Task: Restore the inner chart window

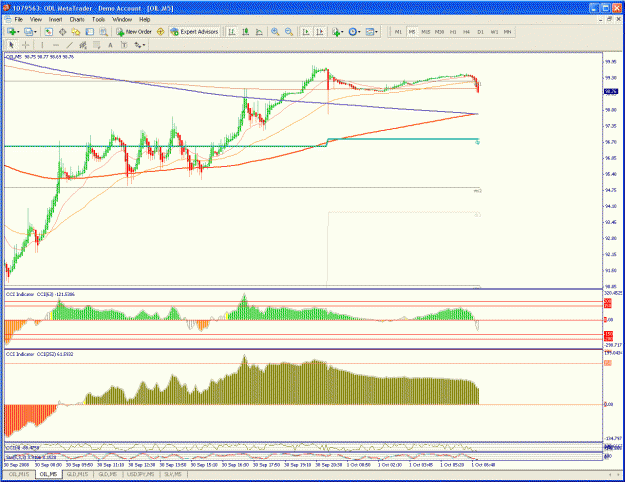Action: pyautogui.click(x=609, y=20)
